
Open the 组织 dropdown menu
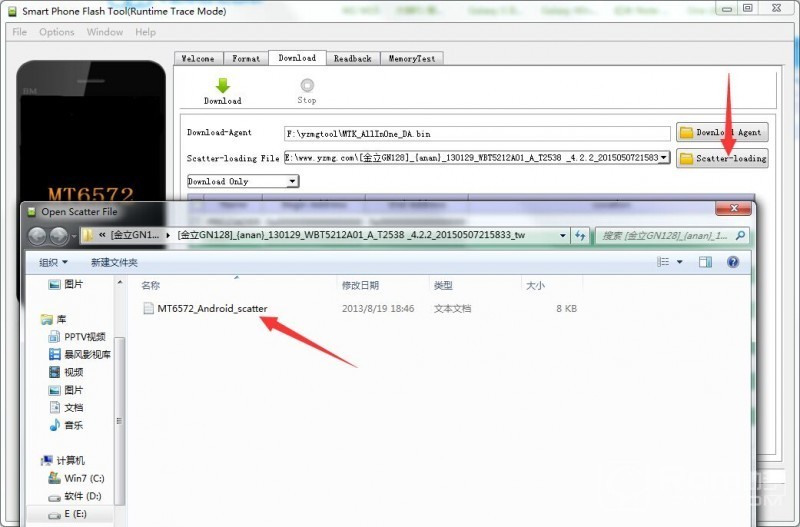(53, 262)
